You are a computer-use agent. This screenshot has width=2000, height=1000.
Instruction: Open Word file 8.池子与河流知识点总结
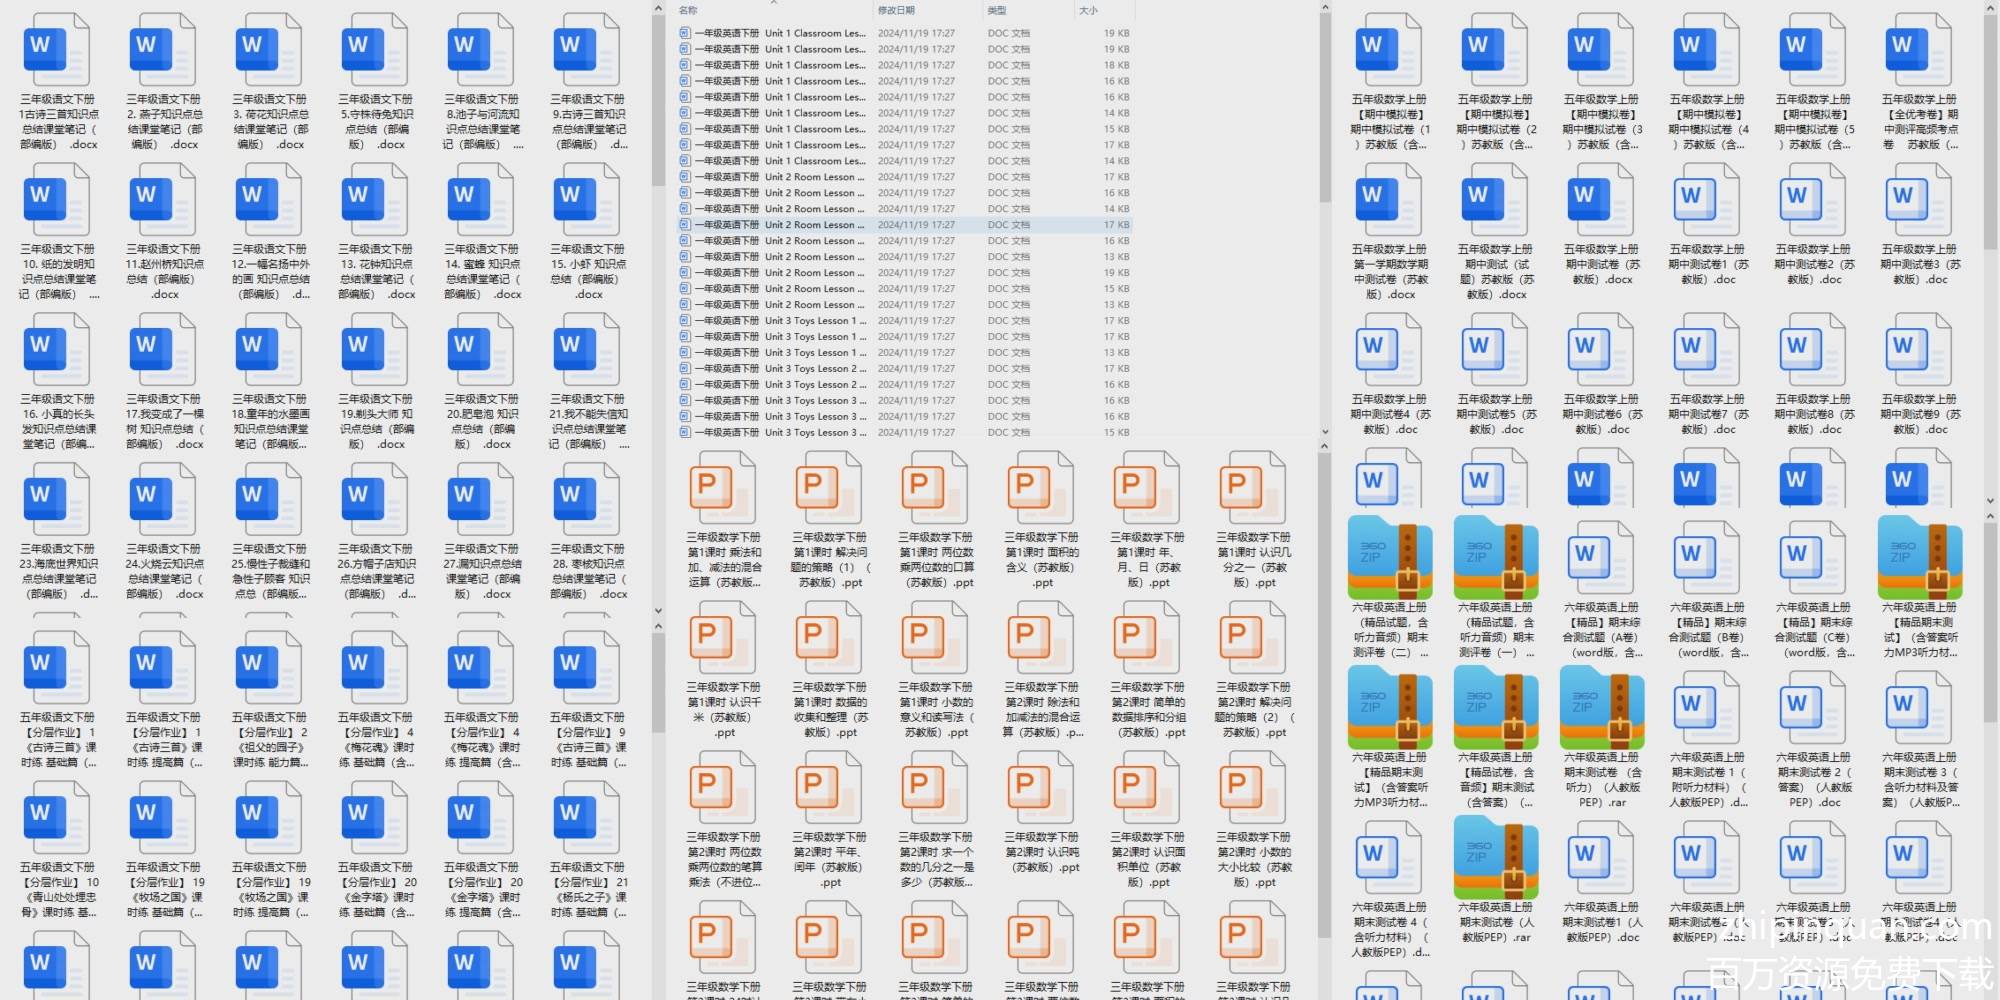[x=481, y=50]
